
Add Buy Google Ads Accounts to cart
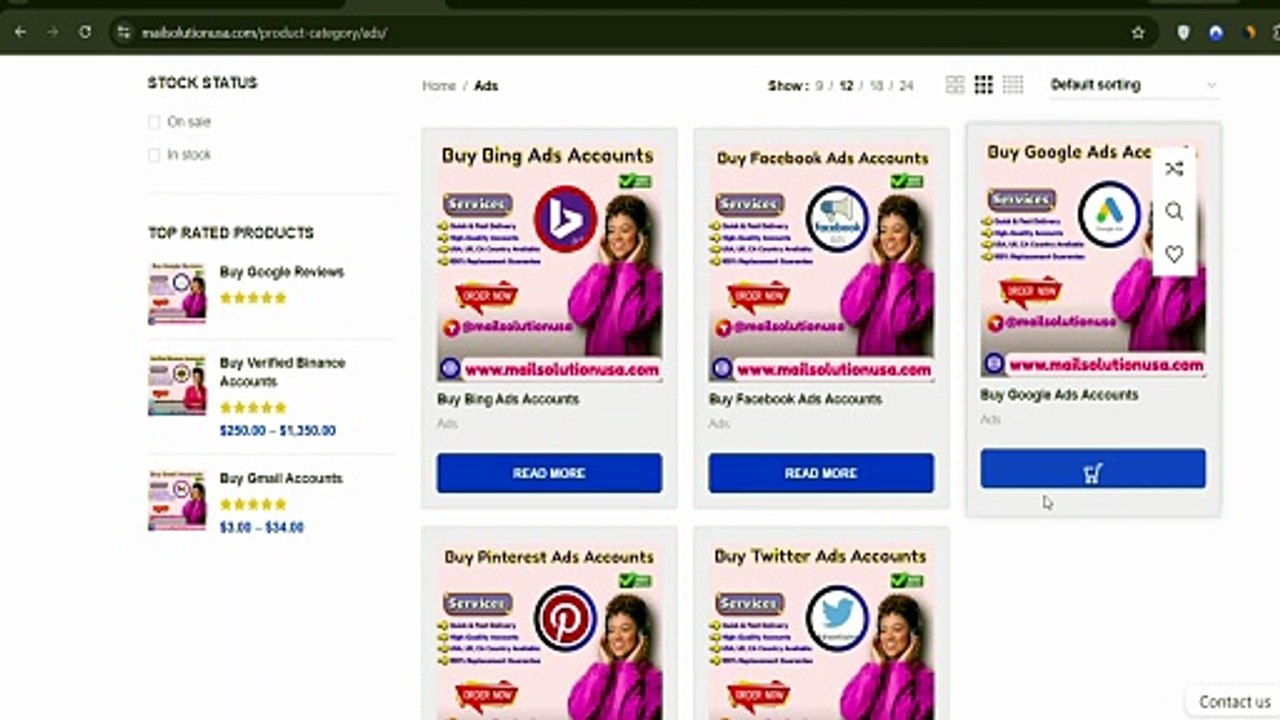[x=1093, y=469]
